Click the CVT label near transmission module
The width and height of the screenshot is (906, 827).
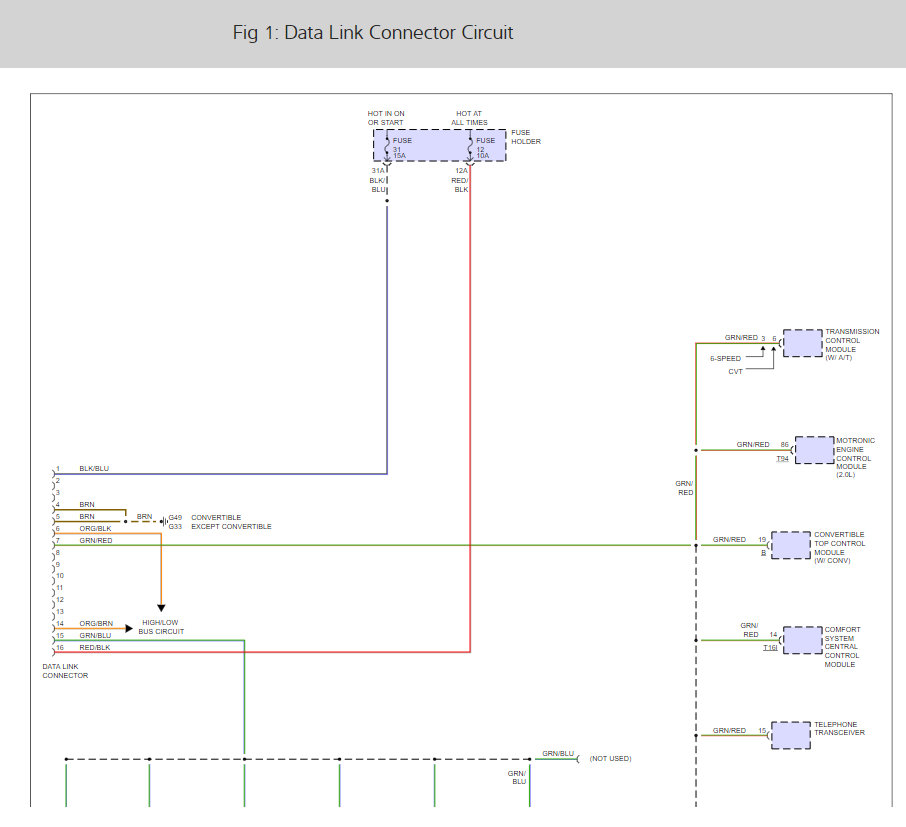(x=735, y=372)
